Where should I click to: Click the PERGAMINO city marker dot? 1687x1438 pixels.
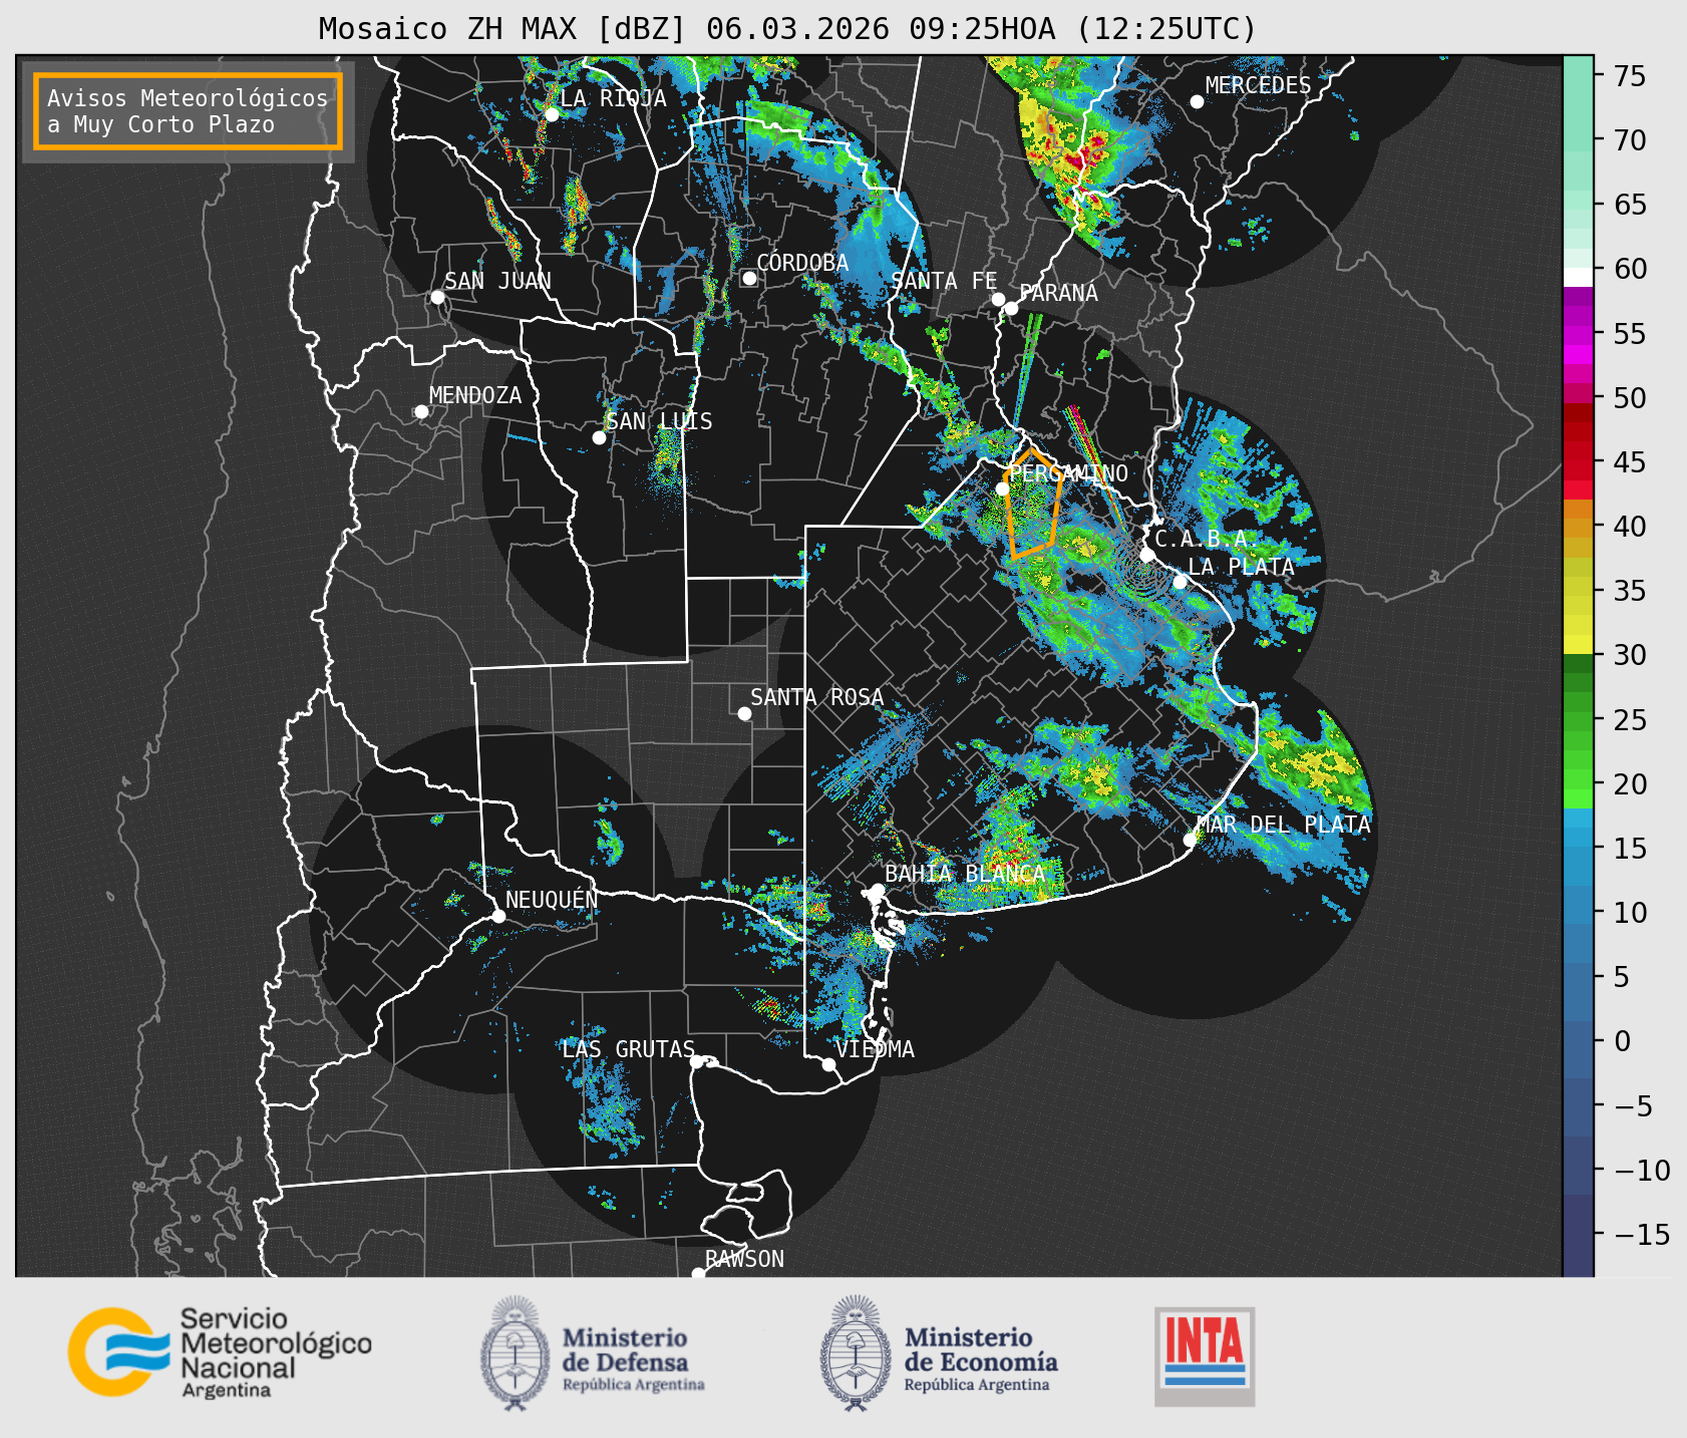[x=1002, y=489]
